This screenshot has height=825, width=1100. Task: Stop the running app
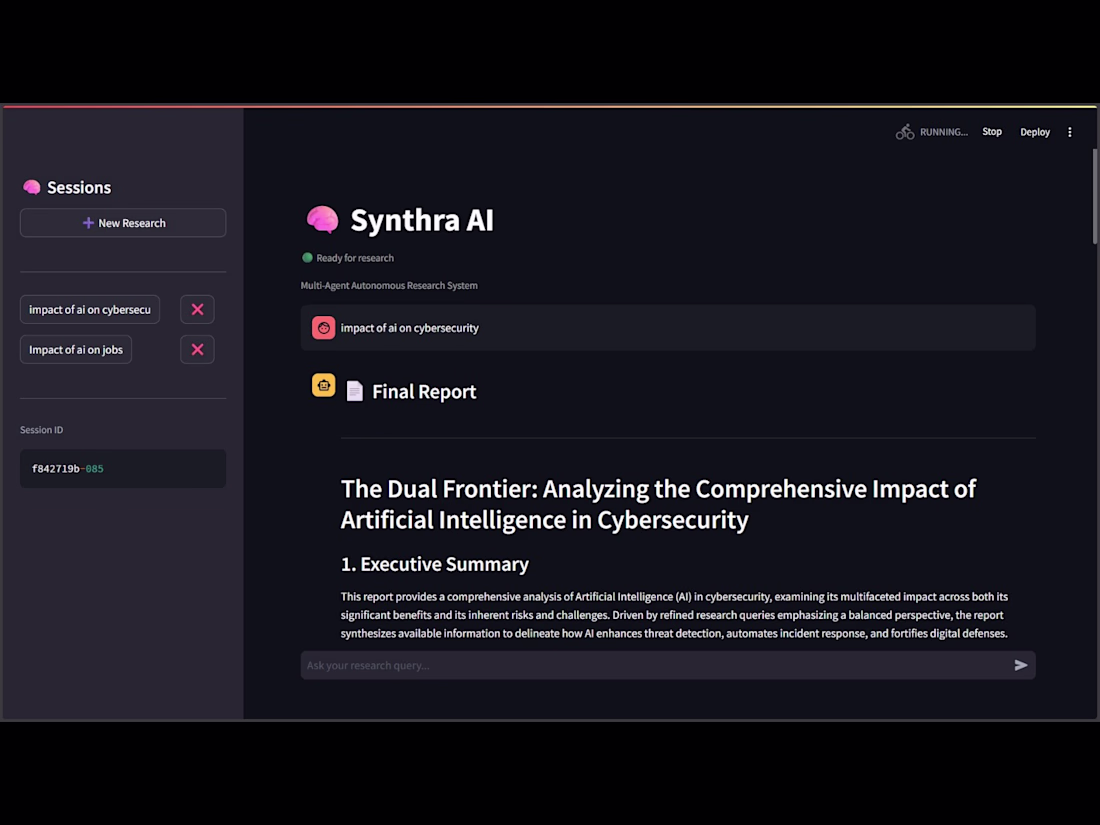991,132
